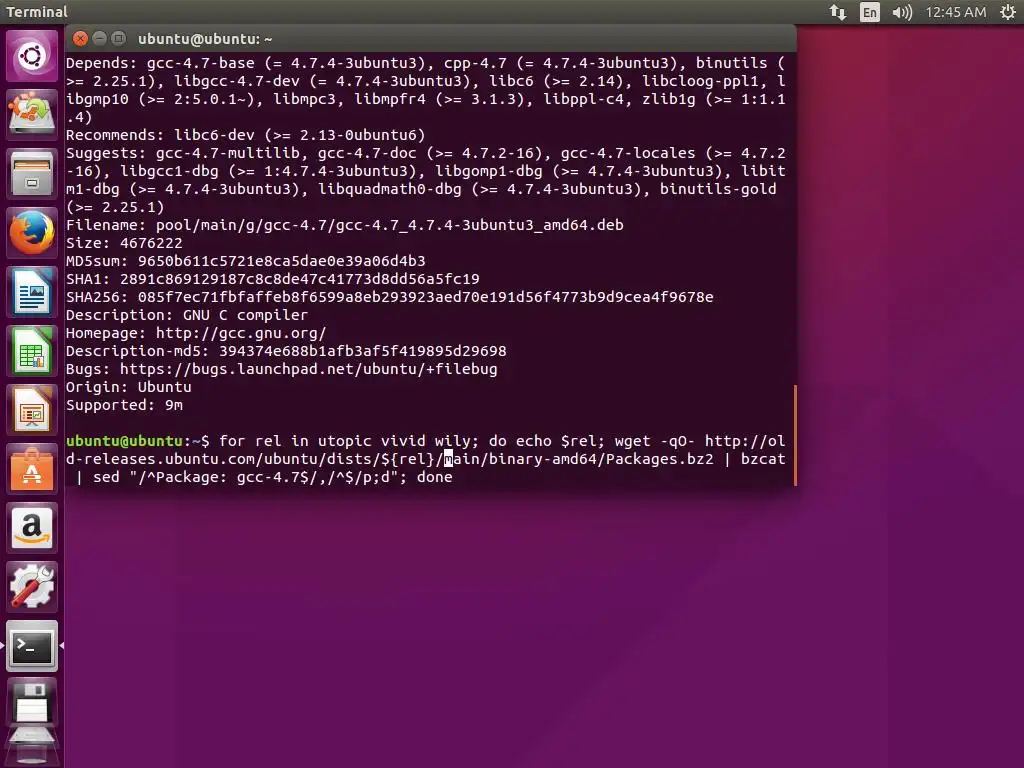This screenshot has height=768, width=1024.
Task: Open LibreOffice Impress presentation app
Action: click(31, 410)
